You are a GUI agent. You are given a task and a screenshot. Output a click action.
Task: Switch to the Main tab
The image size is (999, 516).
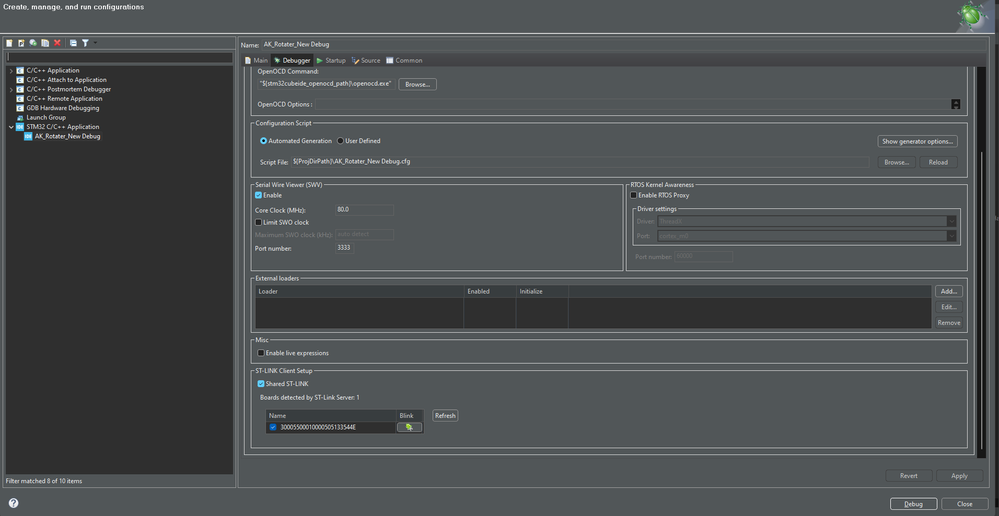tap(256, 61)
